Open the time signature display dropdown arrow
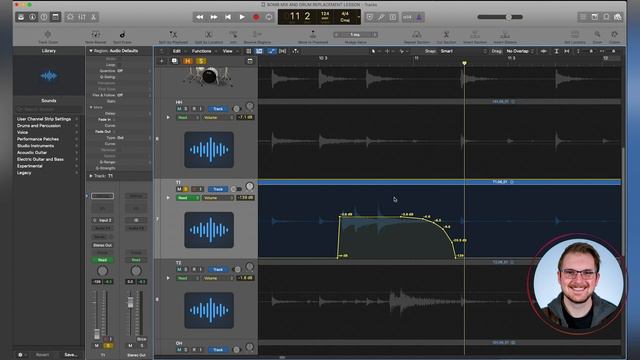The image size is (640, 360). coord(358,17)
